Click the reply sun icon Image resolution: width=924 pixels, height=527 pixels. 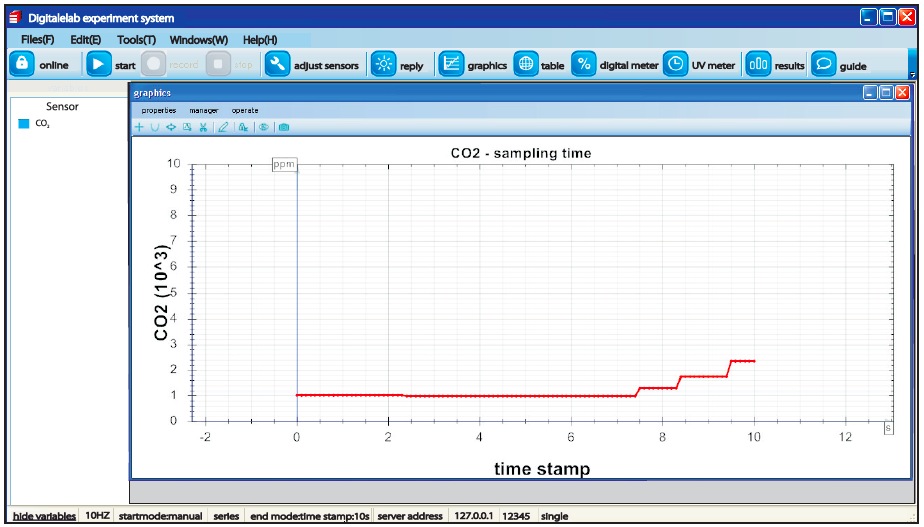383,65
